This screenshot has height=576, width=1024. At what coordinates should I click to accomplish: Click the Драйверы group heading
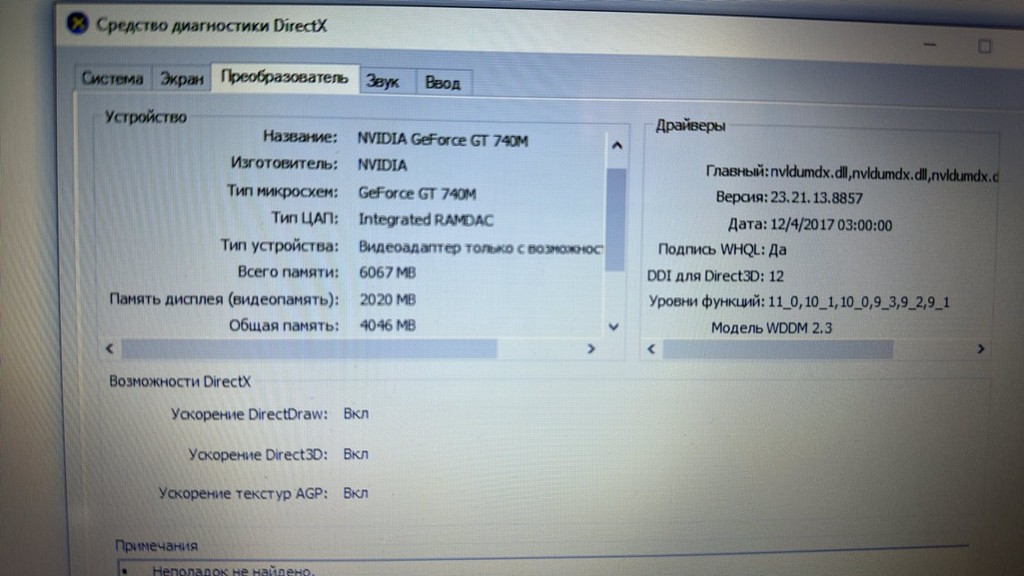pyautogui.click(x=690, y=125)
